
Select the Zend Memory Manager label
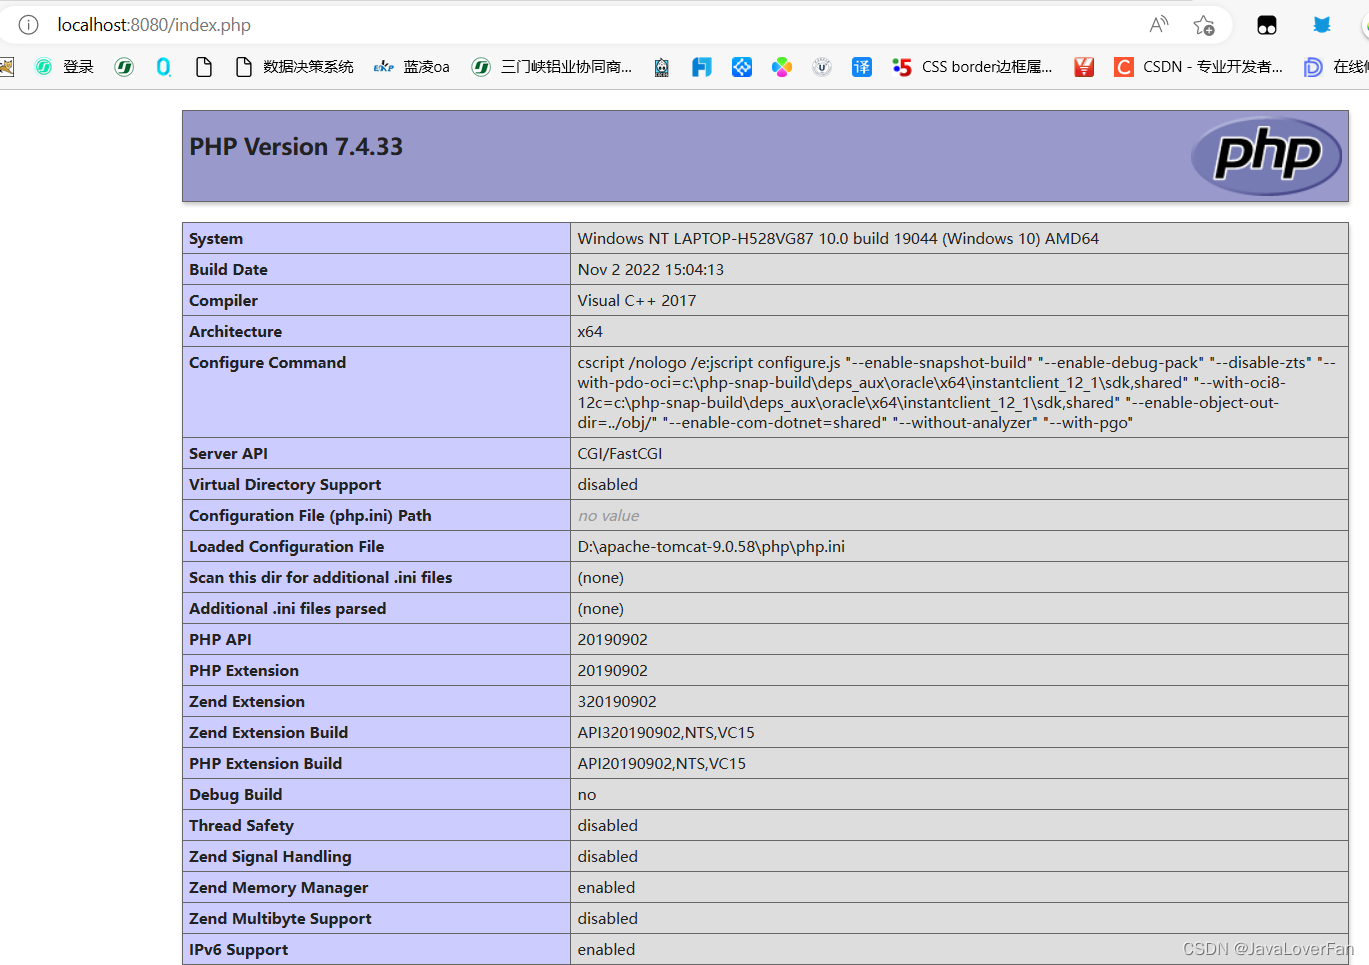(278, 887)
